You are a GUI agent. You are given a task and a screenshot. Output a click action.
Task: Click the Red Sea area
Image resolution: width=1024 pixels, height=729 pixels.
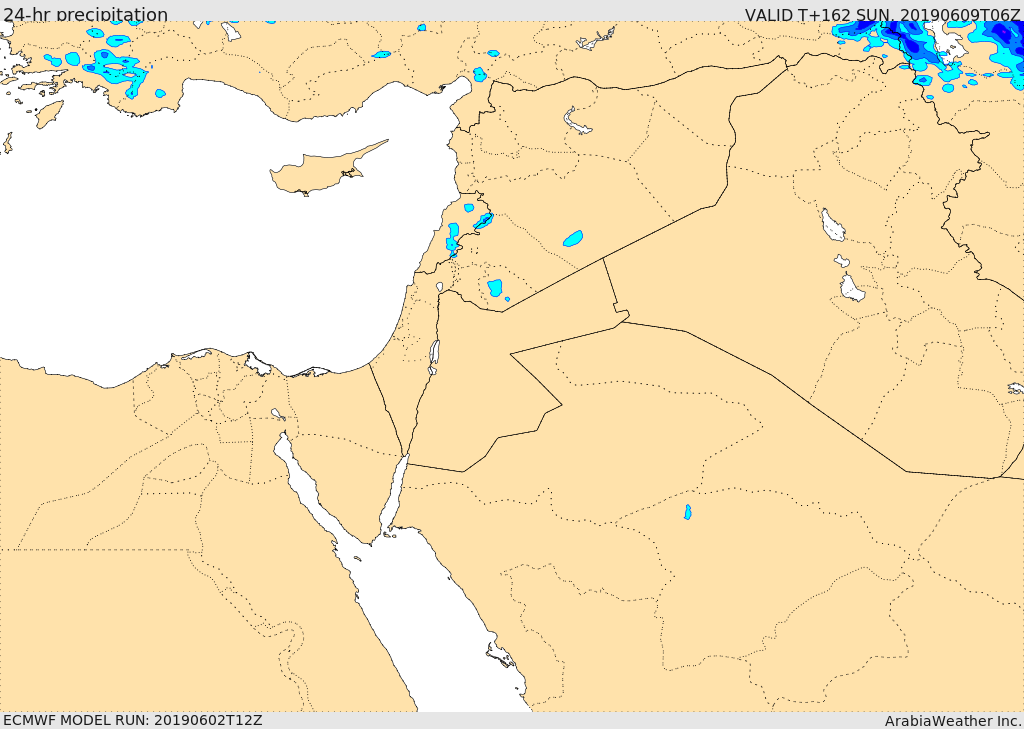431,621
